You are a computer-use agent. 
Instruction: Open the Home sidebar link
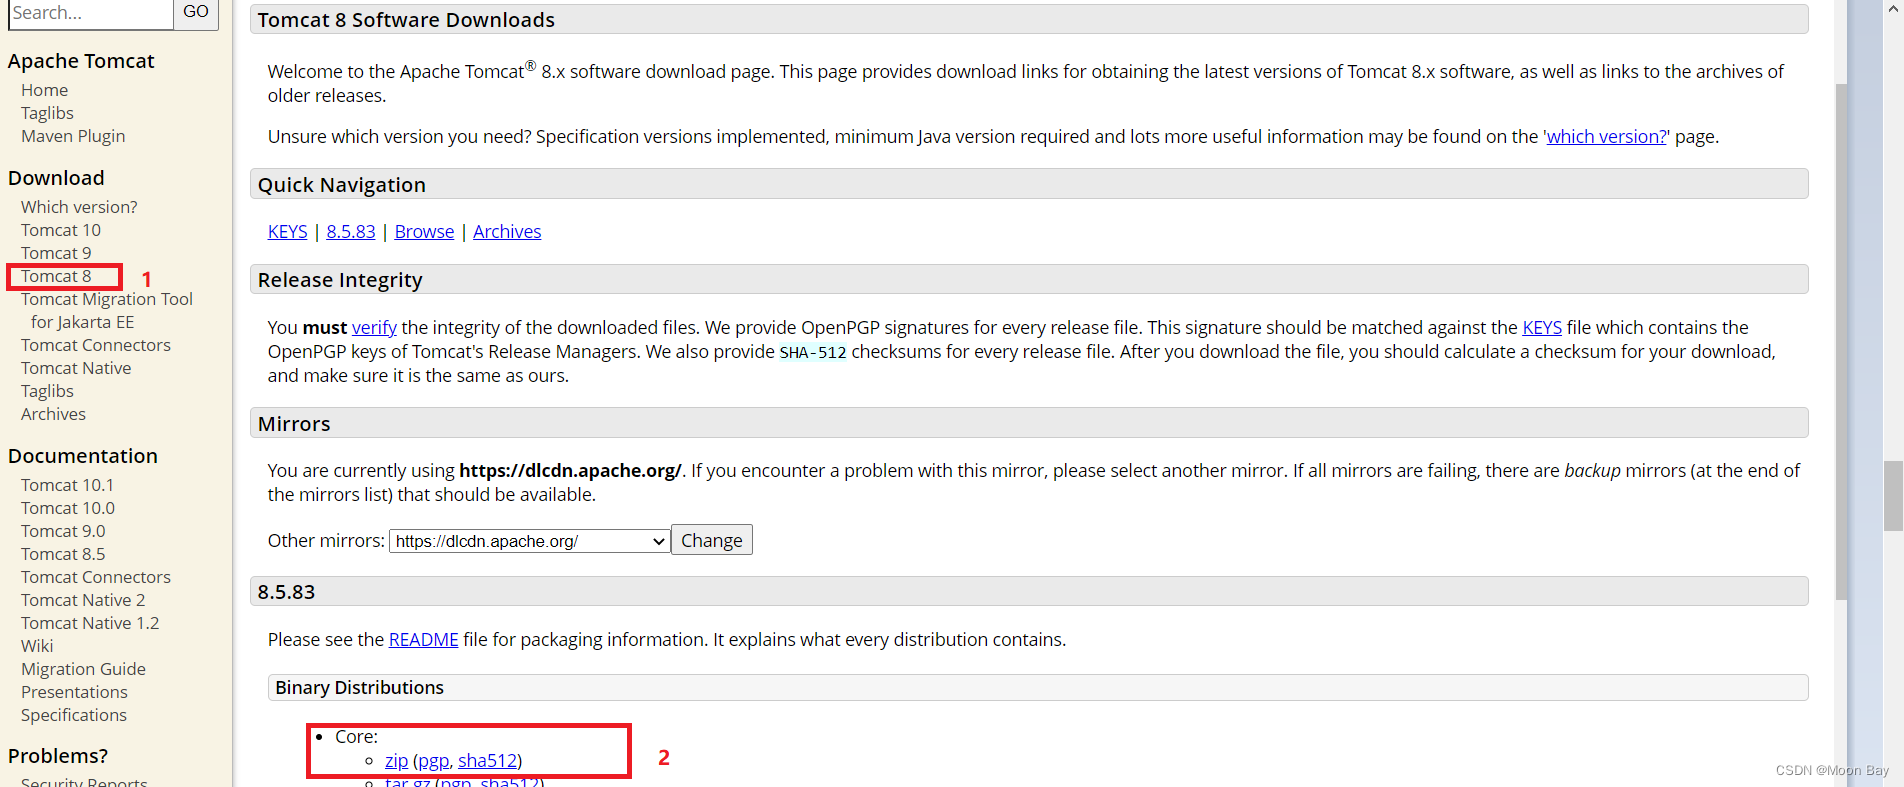pyautogui.click(x=44, y=90)
